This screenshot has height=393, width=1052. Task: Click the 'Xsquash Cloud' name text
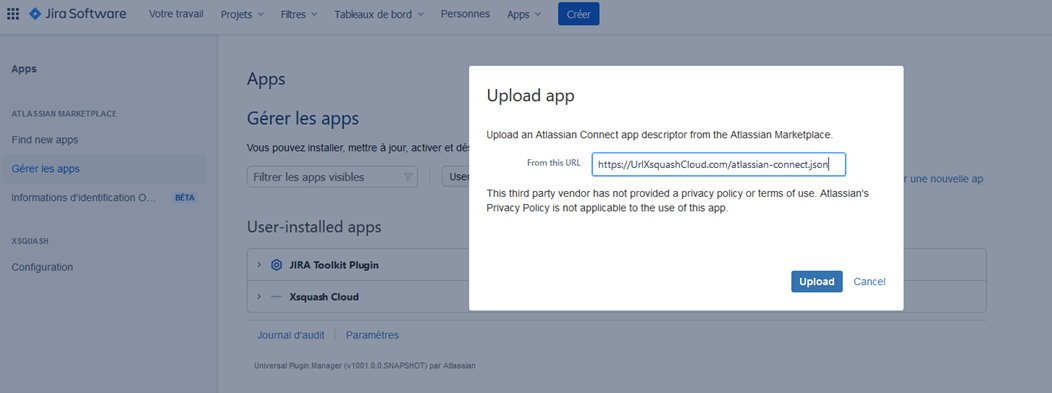[x=323, y=296]
